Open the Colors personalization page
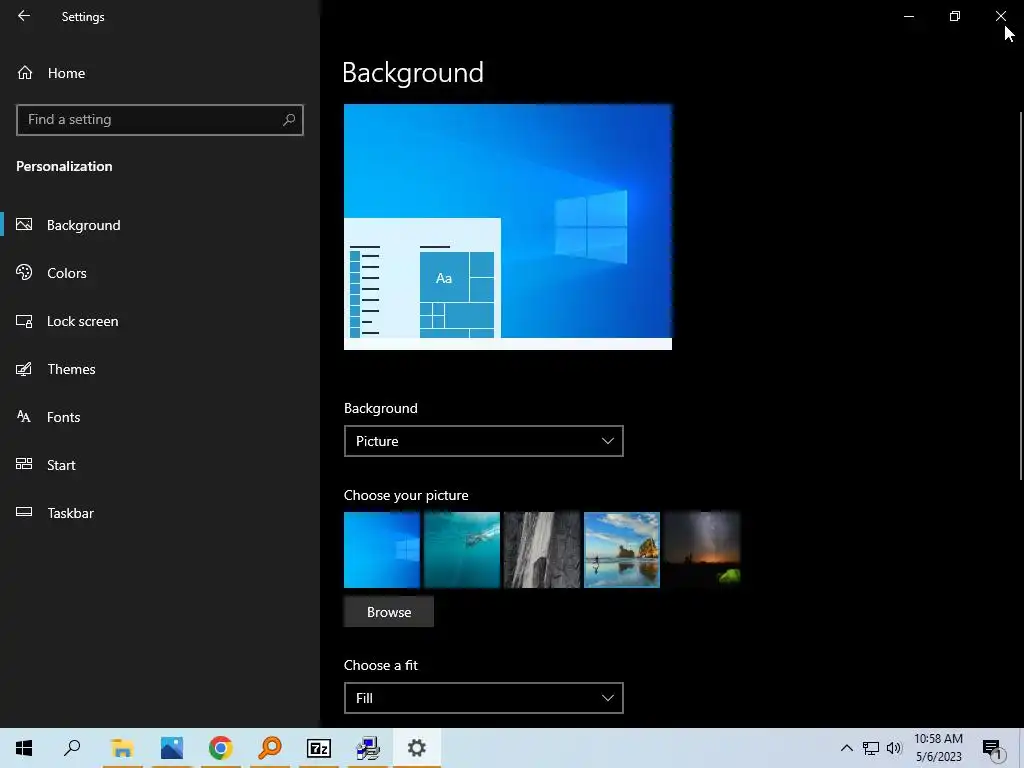The width and height of the screenshot is (1024, 768). coord(160,273)
